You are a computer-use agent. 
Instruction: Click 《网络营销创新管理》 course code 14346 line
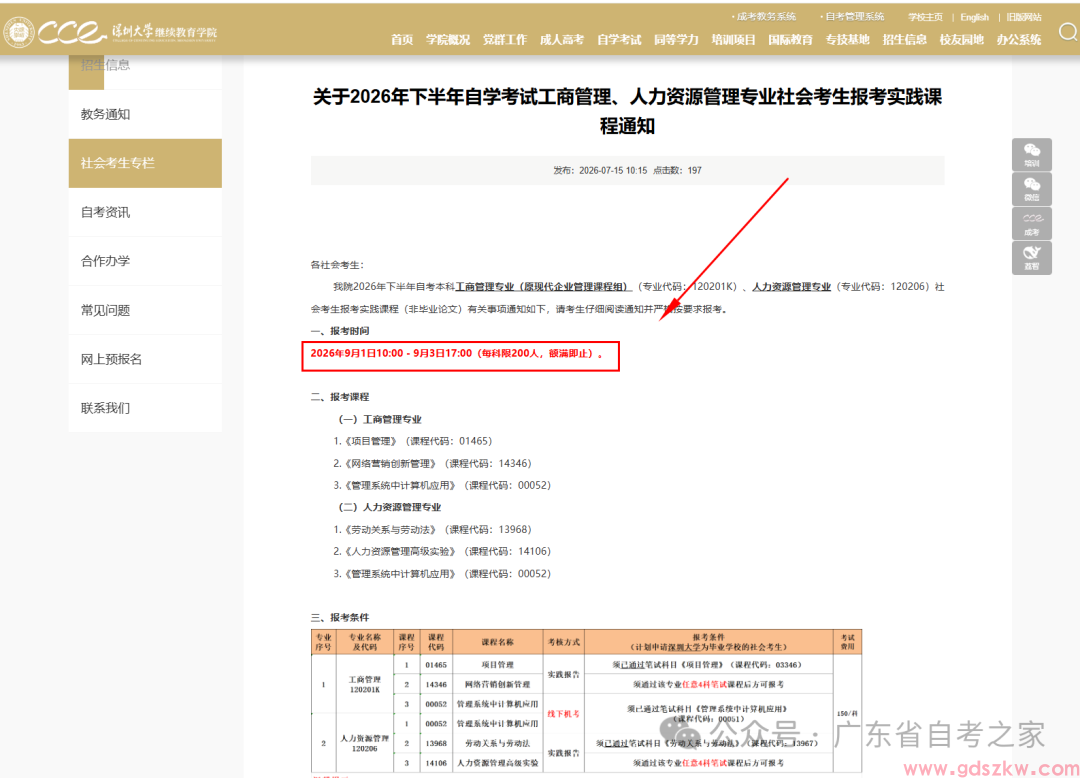433,463
